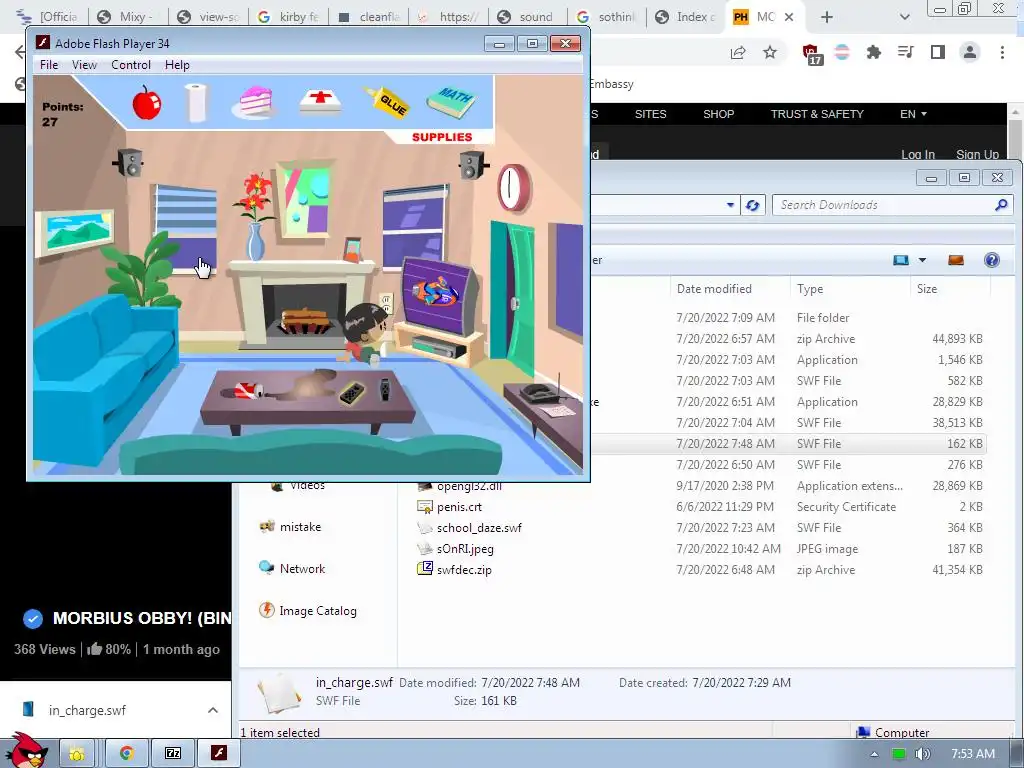Open the Chrome extensions puzzle icon
Image resolution: width=1024 pixels, height=768 pixels.
[874, 52]
